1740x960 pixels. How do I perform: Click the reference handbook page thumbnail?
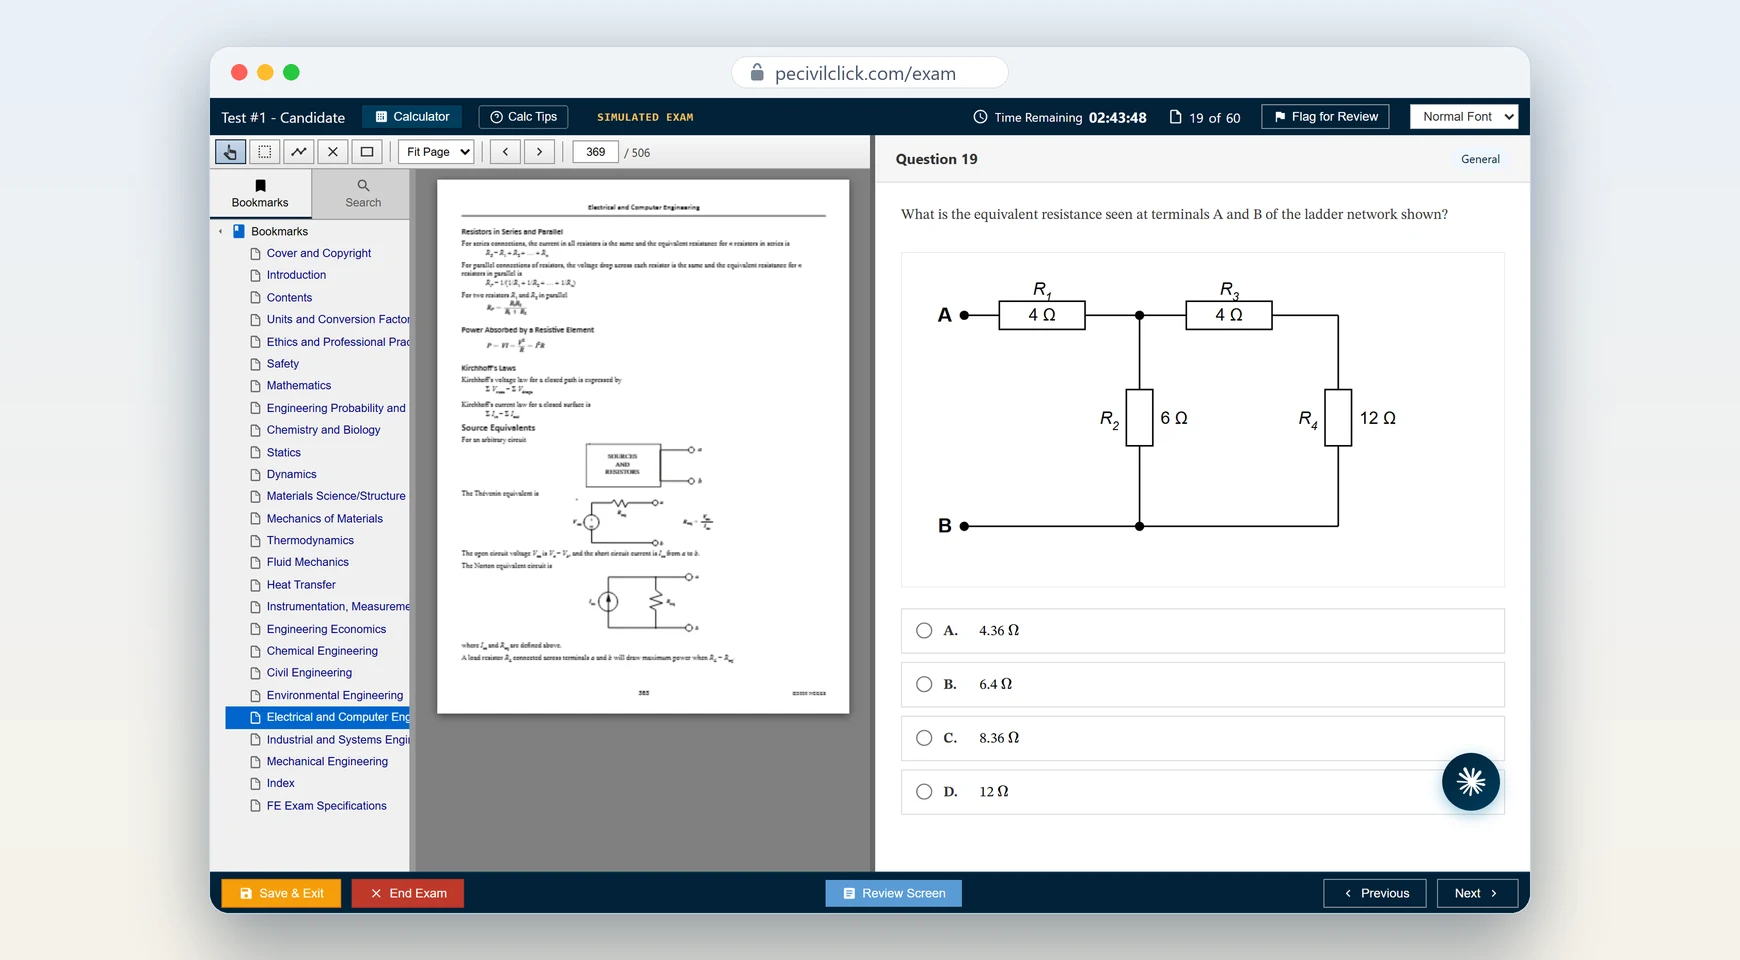click(x=643, y=447)
